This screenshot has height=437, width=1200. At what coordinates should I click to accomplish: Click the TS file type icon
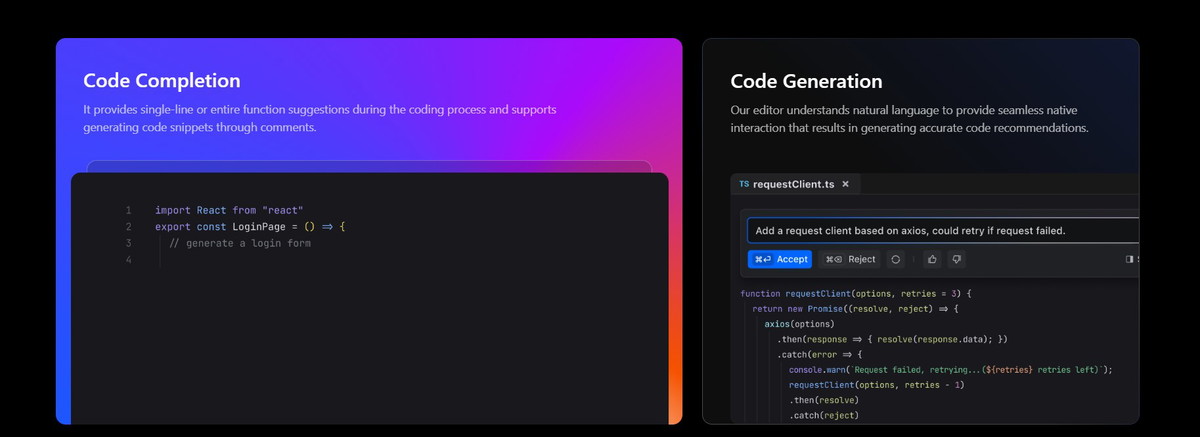pyautogui.click(x=743, y=184)
